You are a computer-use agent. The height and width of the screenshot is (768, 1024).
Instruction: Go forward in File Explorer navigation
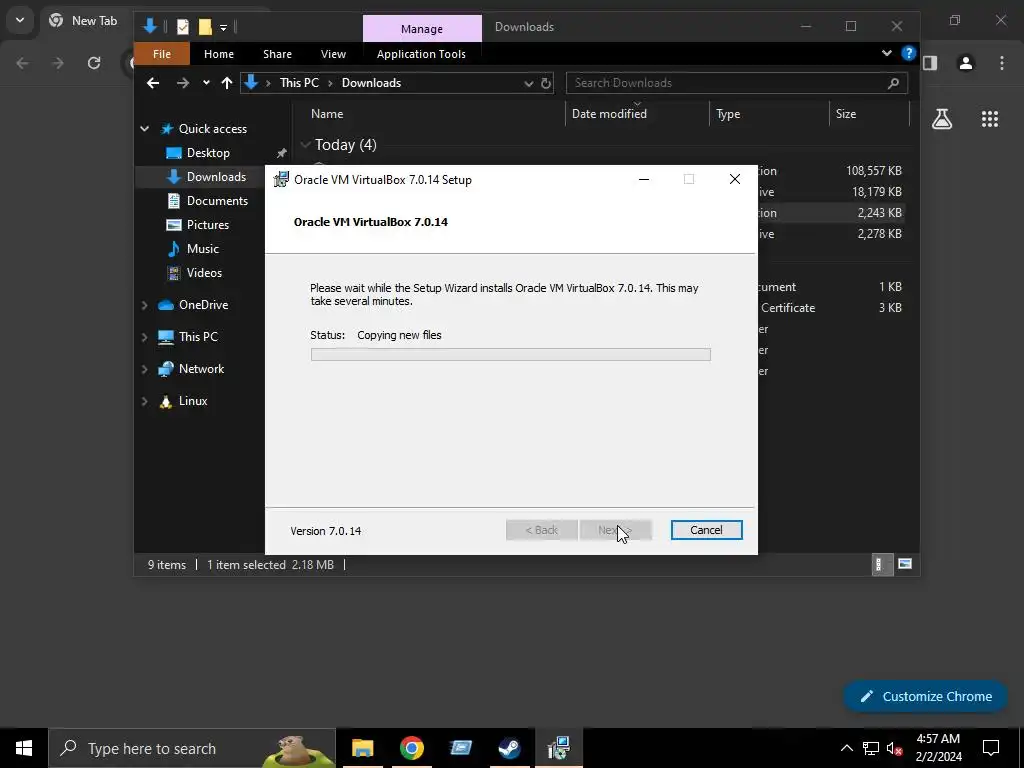183,83
